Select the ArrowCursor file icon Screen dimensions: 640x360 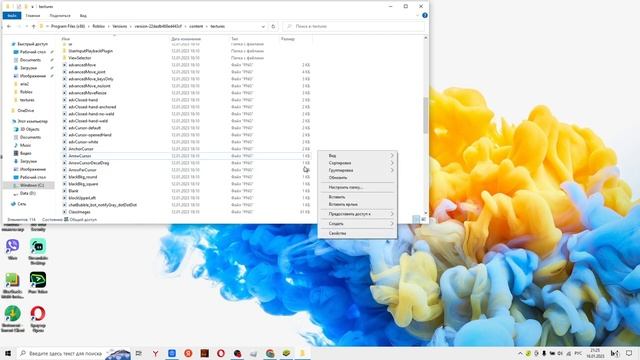pos(64,156)
